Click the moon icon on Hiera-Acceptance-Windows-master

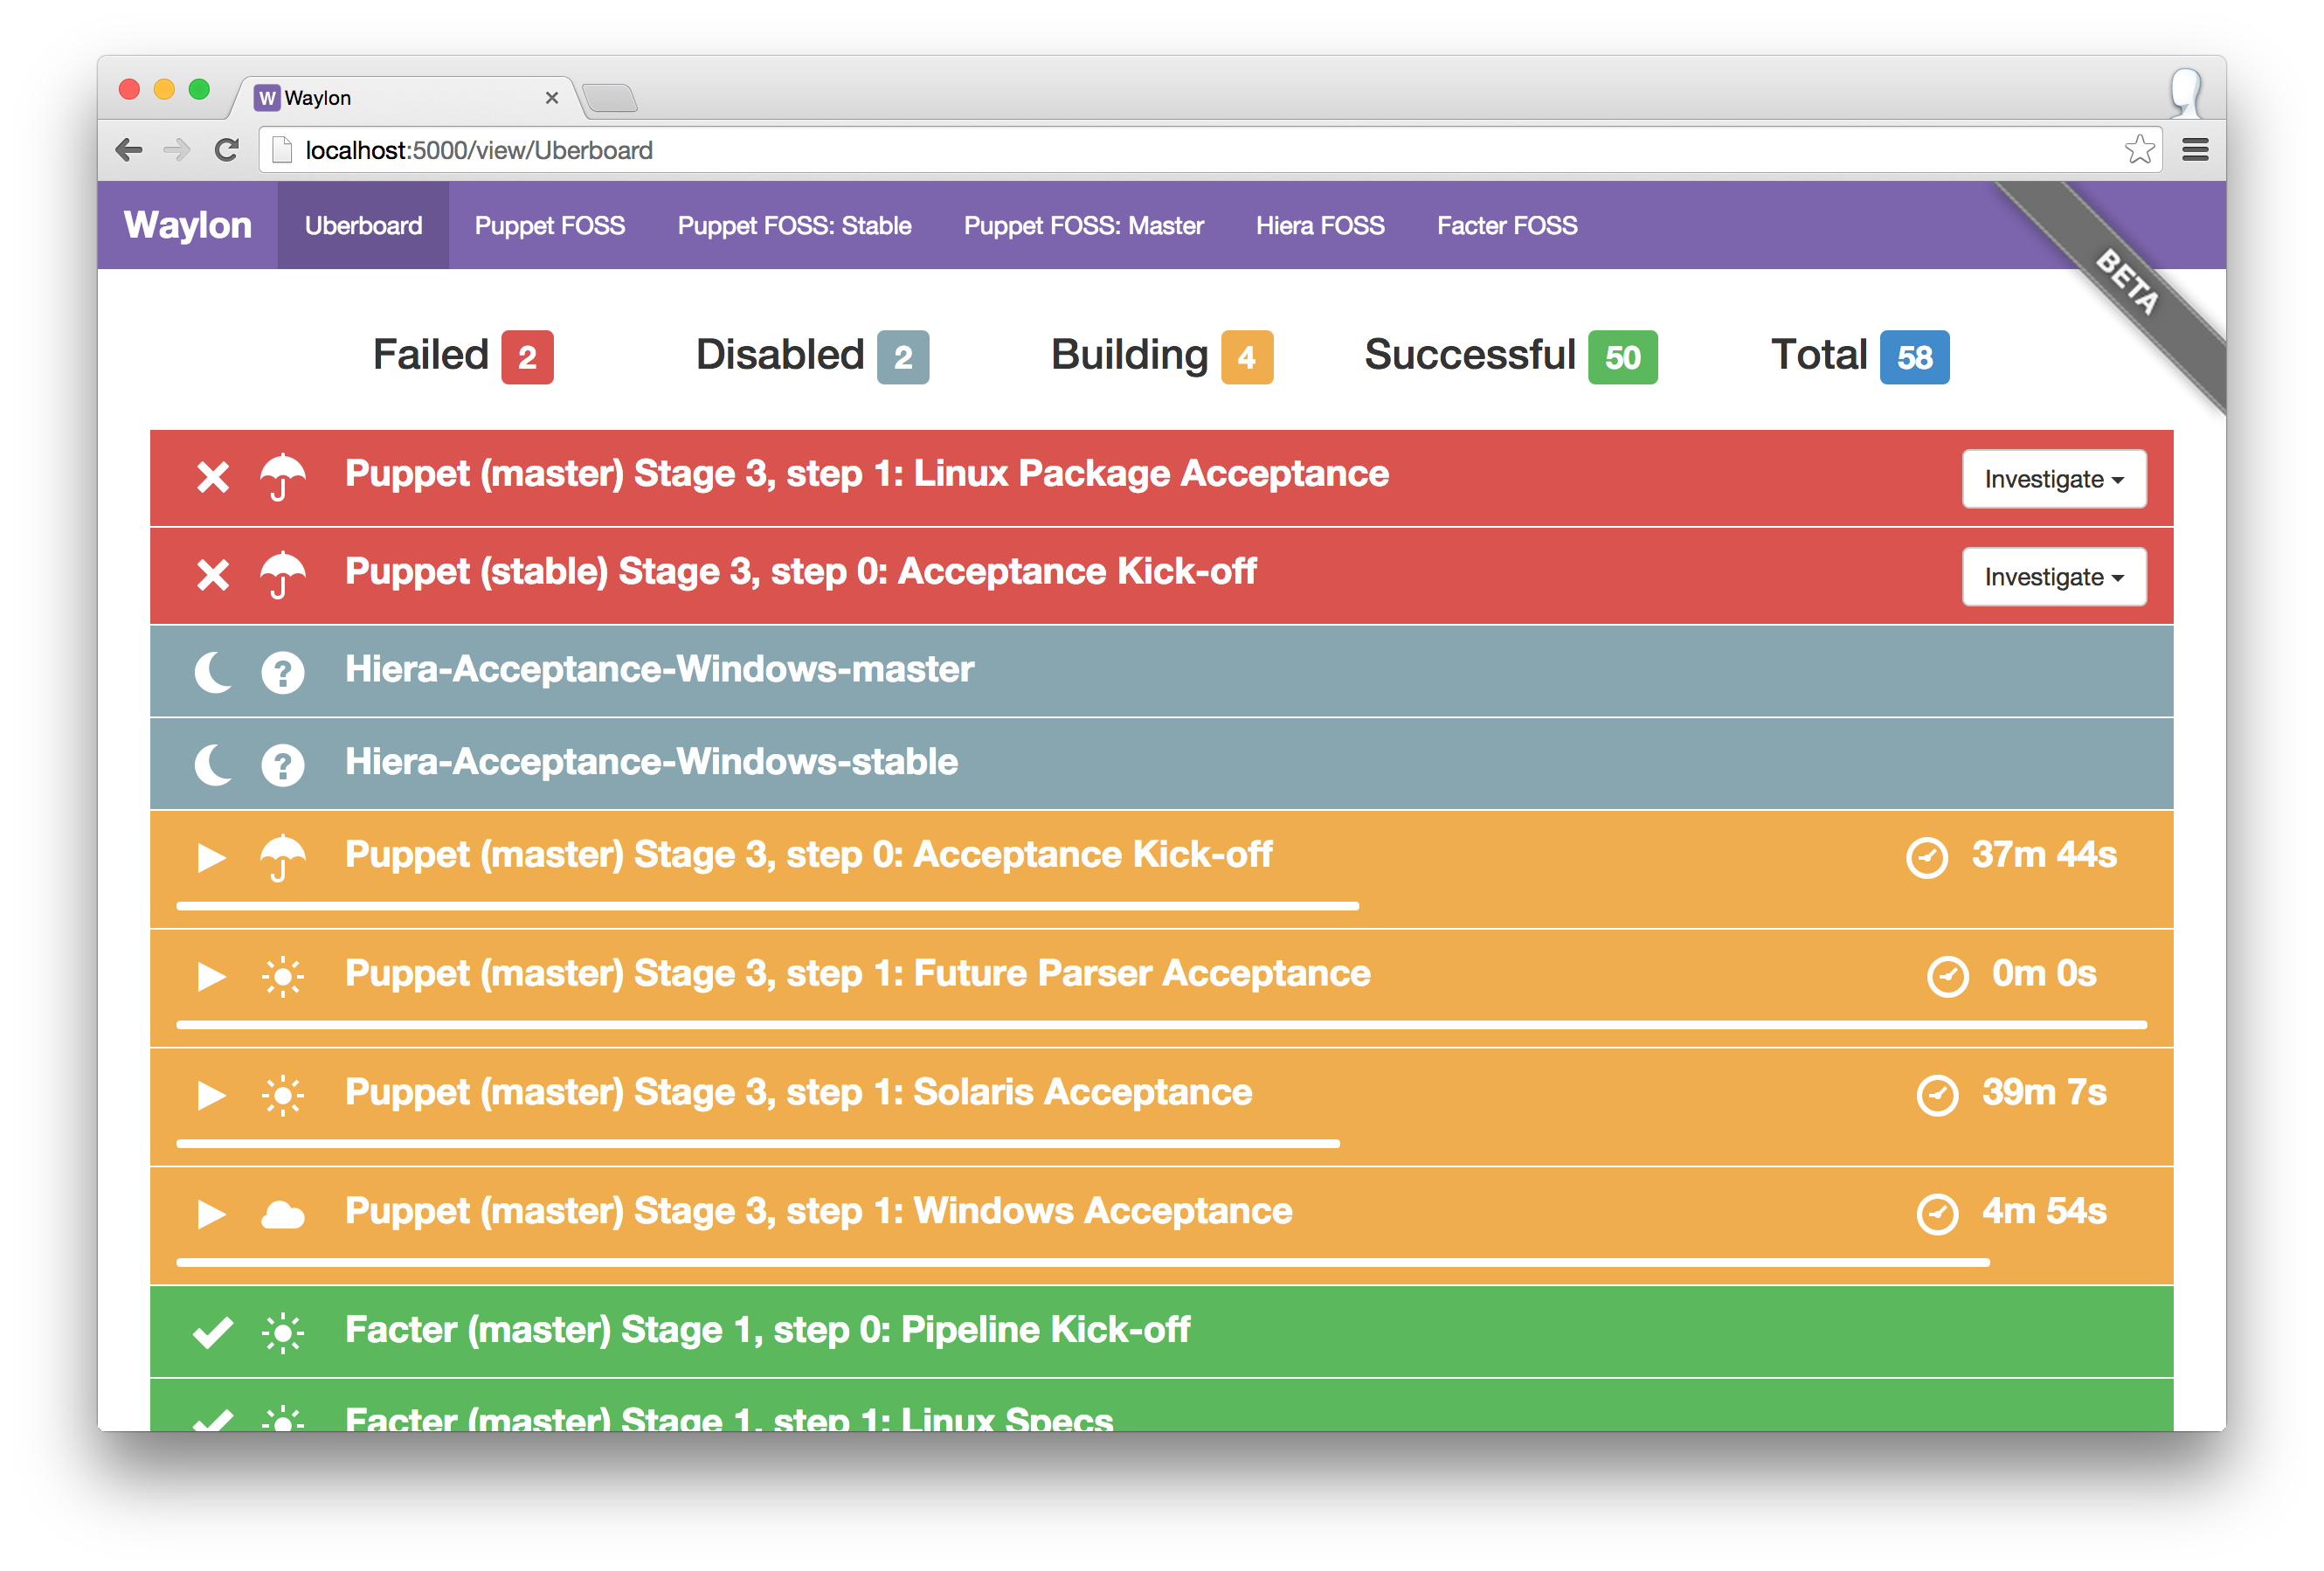pos(213,672)
